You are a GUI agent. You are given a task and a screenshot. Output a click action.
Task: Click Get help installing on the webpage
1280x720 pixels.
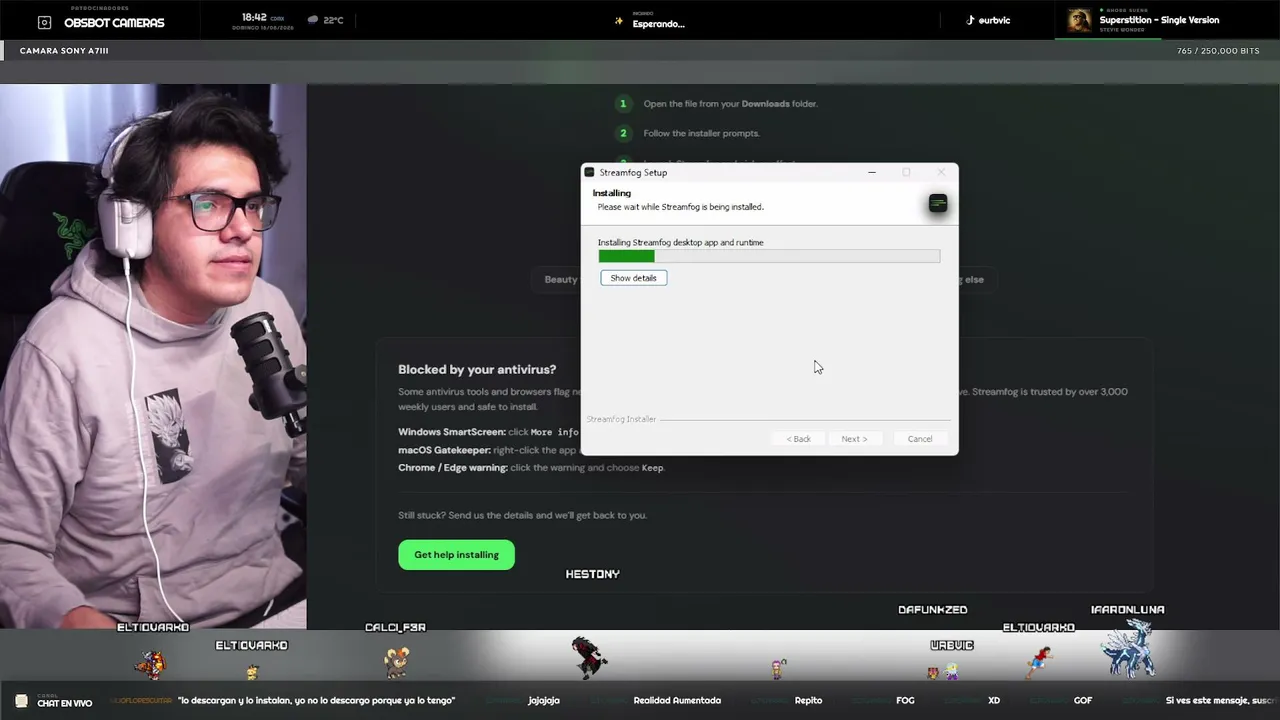(457, 555)
